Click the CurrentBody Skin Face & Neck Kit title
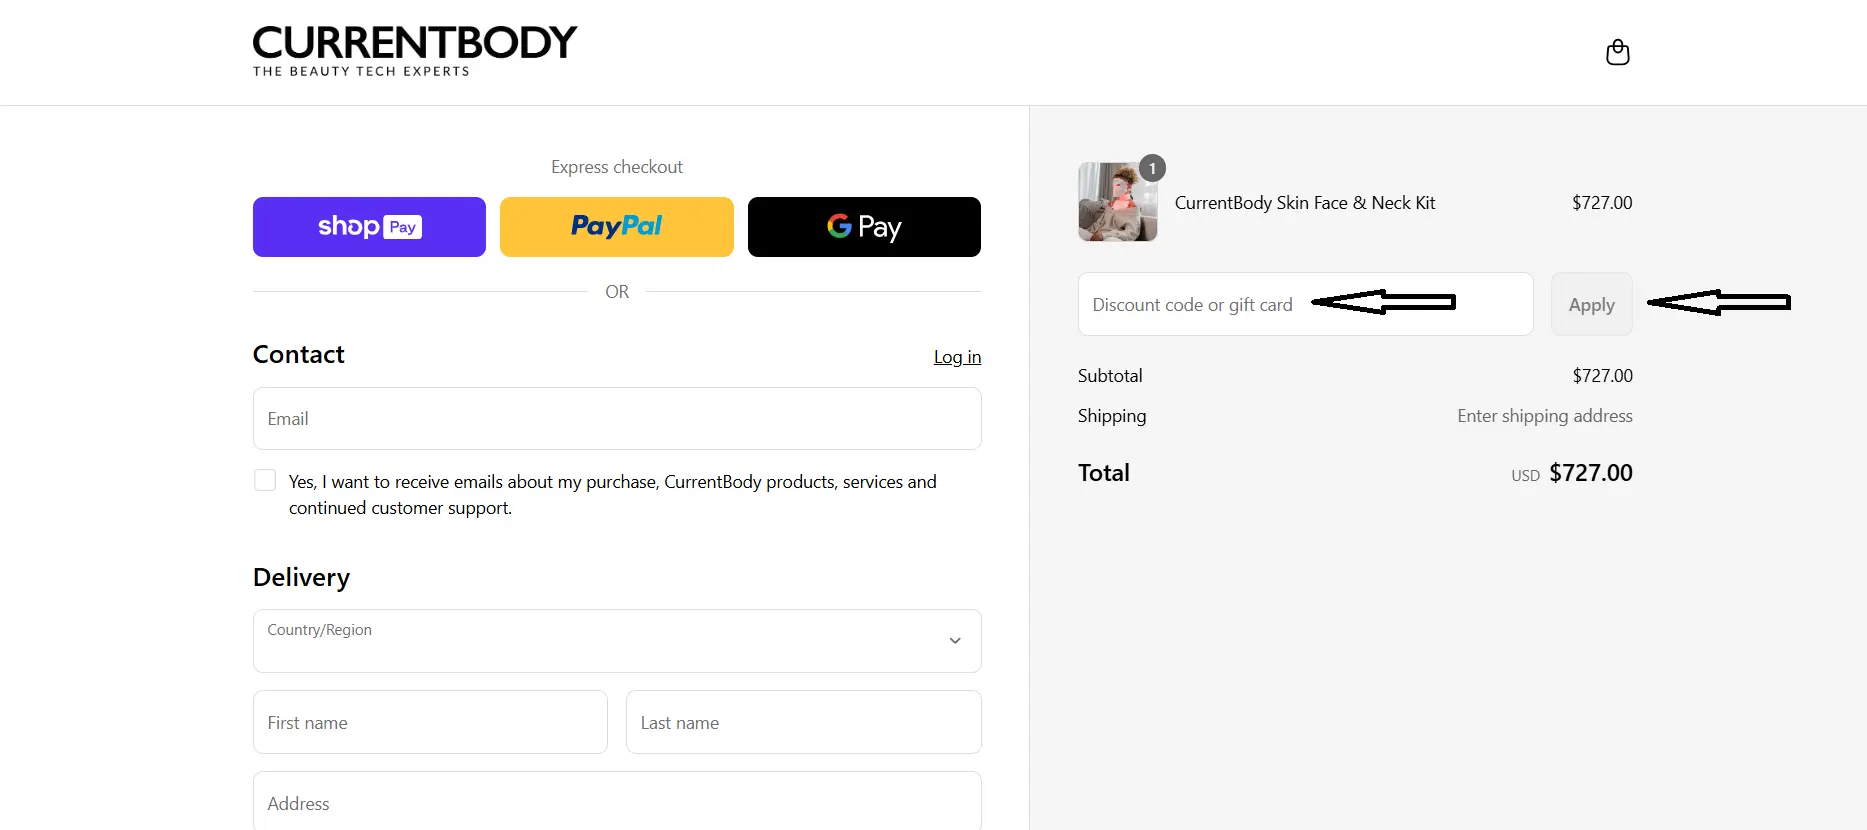This screenshot has height=830, width=1867. coord(1304,203)
